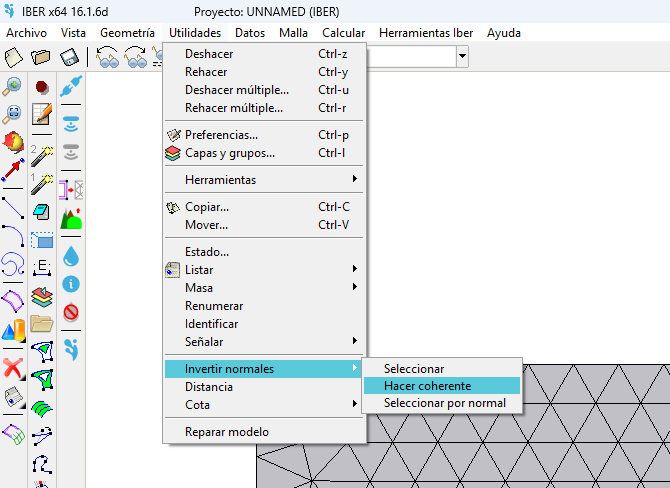The image size is (670, 488).
Task: Click the blue polyline with points icon
Action: click(42, 464)
